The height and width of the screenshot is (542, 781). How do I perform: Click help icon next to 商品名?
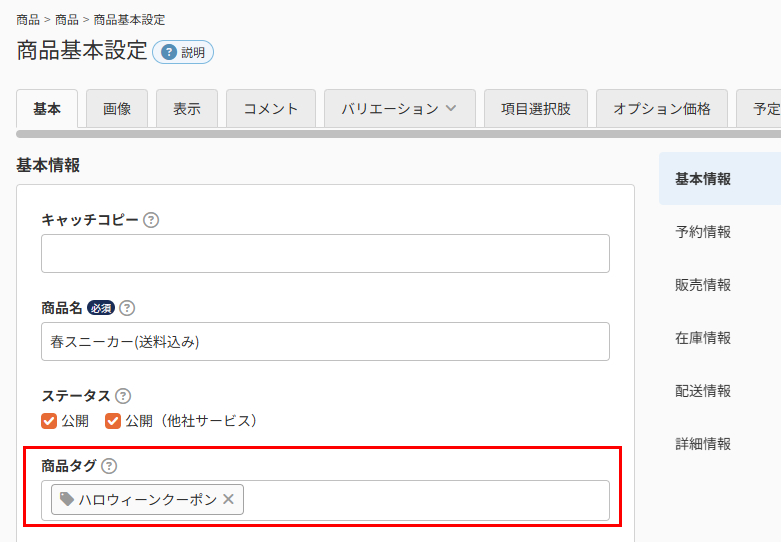coord(127,308)
